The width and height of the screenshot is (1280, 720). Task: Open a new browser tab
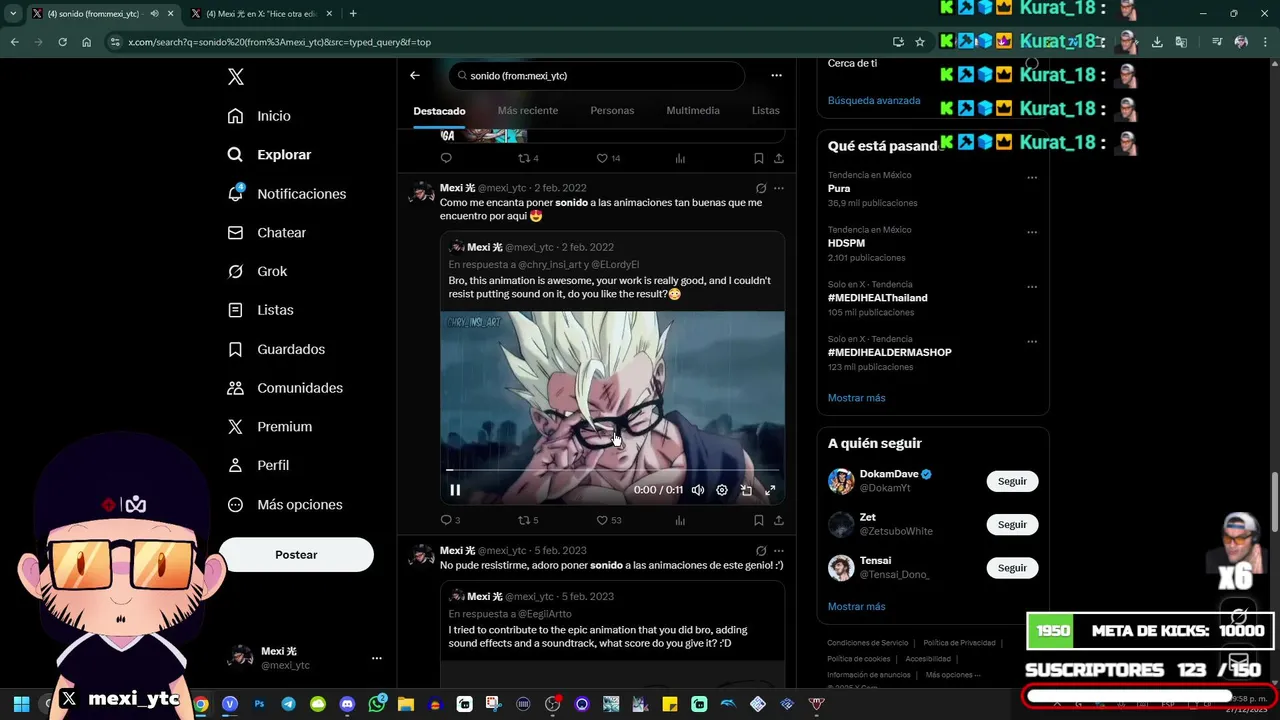click(353, 14)
